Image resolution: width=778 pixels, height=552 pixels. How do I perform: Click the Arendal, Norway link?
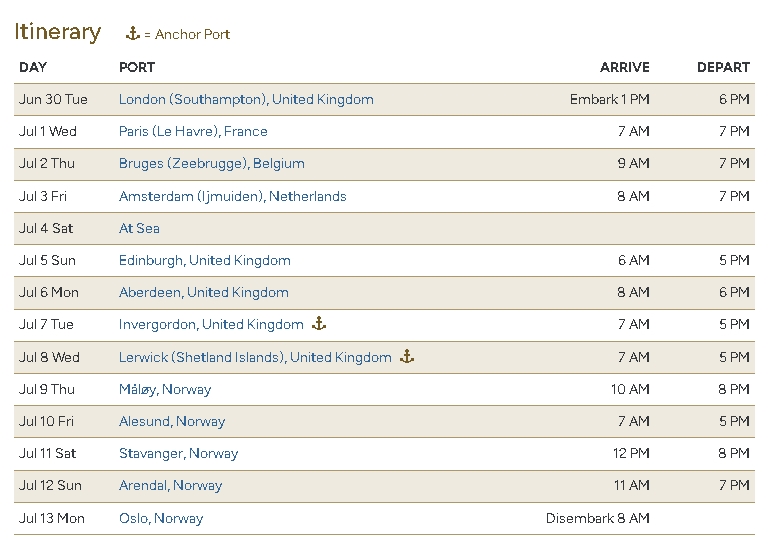coord(170,485)
